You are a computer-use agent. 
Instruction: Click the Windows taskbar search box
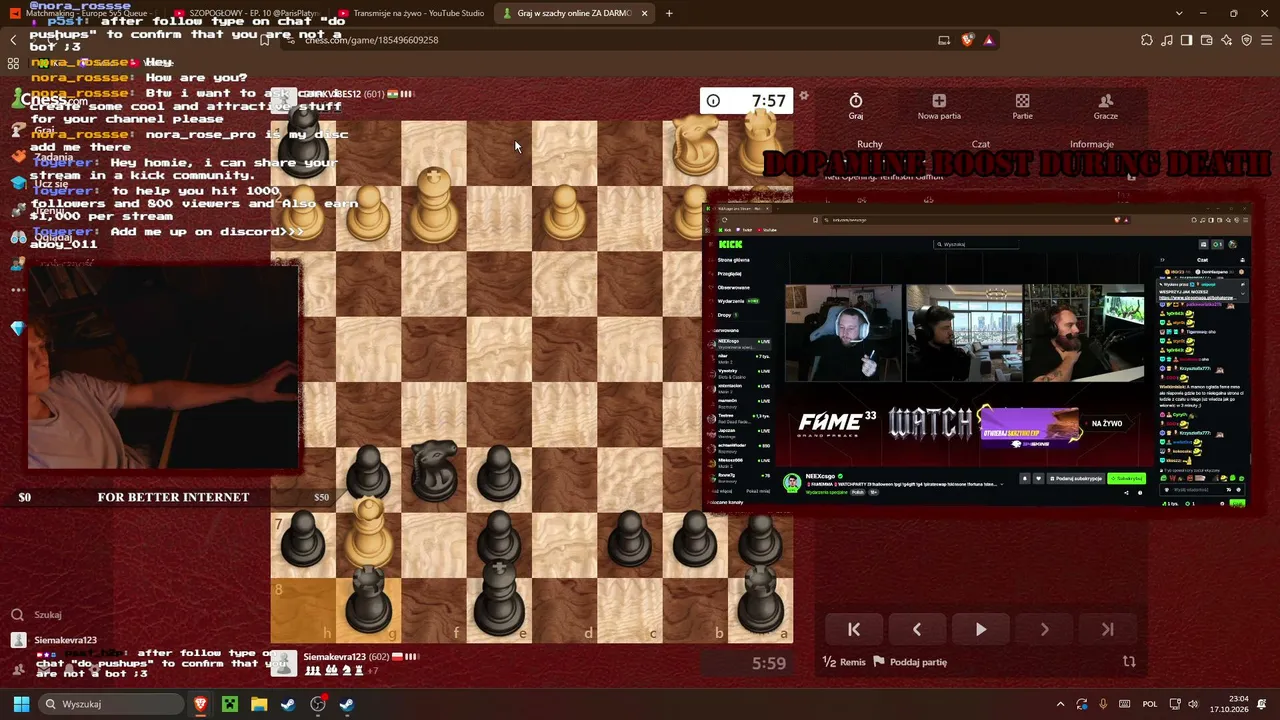pyautogui.click(x=111, y=704)
